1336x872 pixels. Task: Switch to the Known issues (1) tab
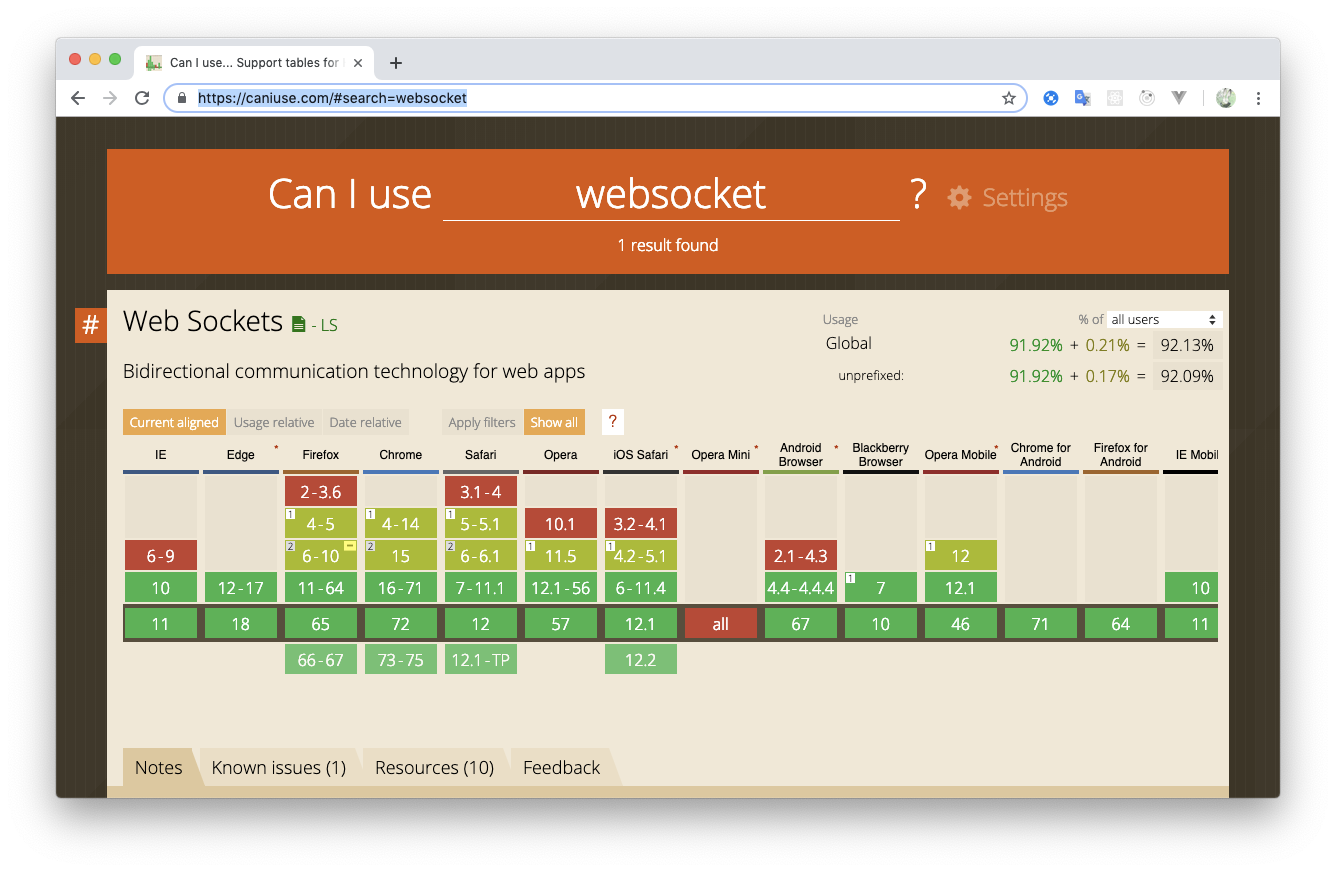279,767
